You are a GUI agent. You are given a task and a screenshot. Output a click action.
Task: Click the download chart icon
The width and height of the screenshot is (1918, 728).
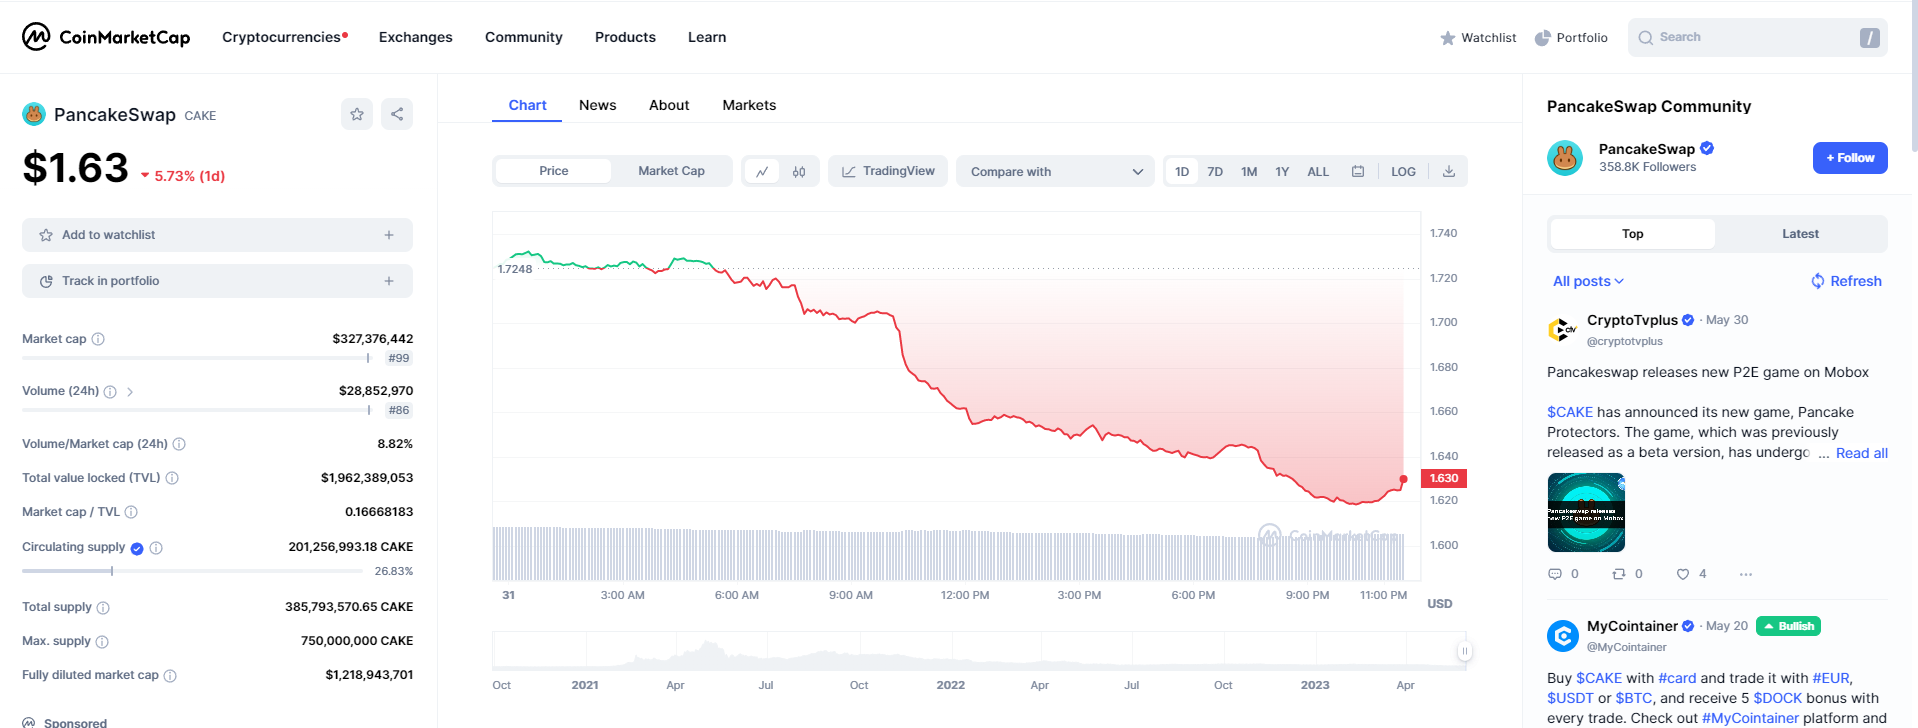pos(1448,171)
